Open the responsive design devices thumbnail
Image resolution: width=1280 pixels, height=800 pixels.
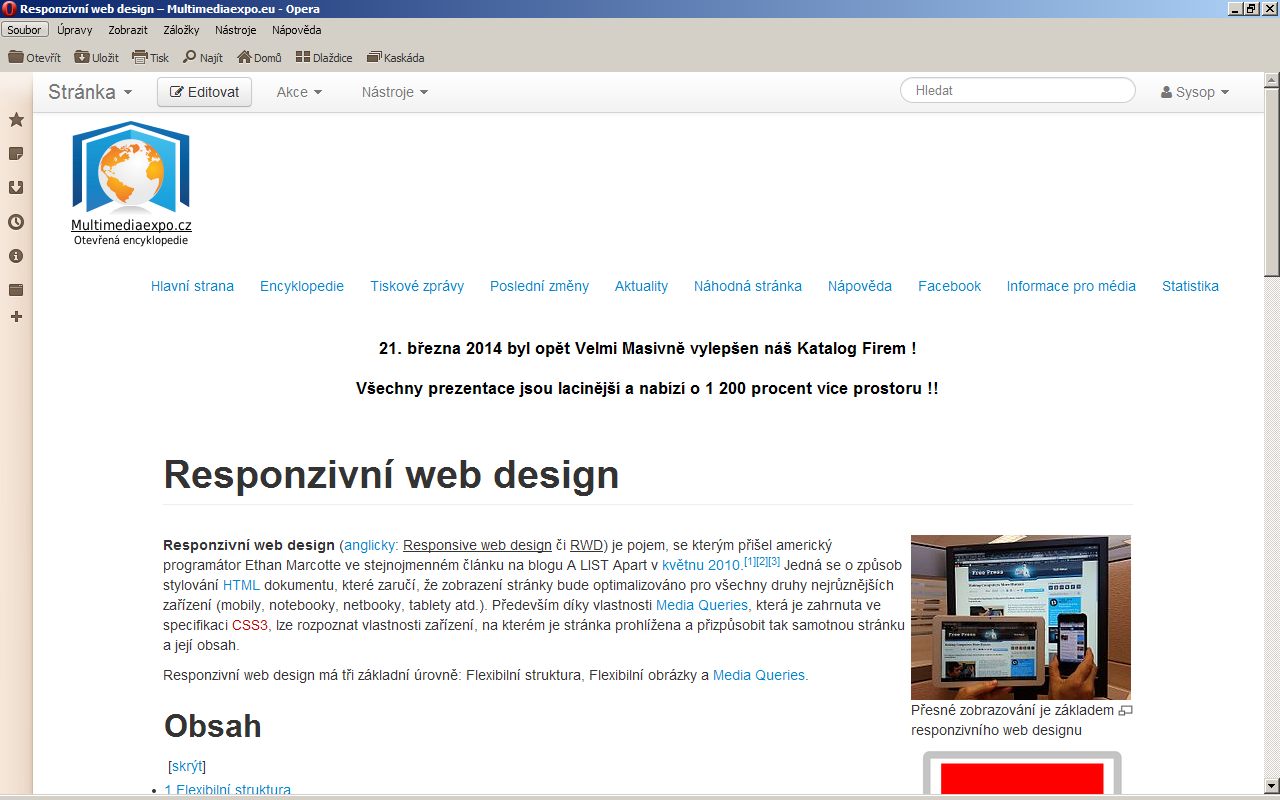click(1020, 617)
